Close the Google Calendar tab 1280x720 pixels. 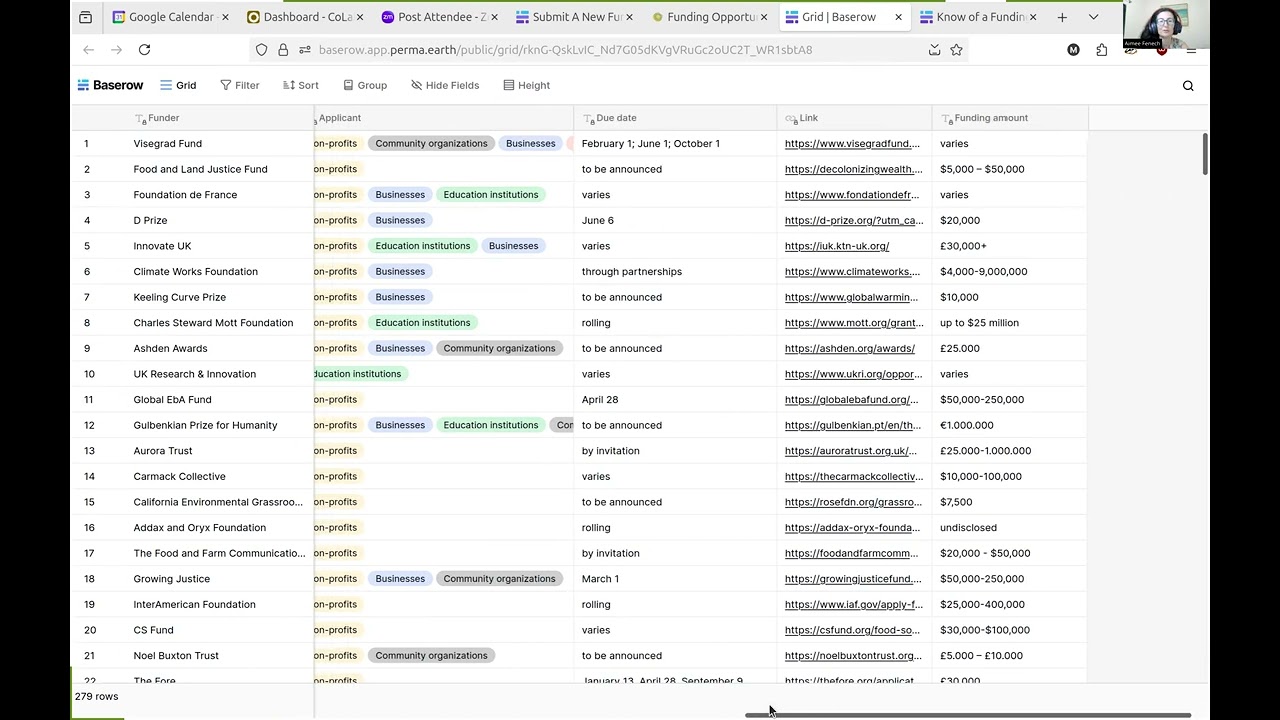(224, 17)
